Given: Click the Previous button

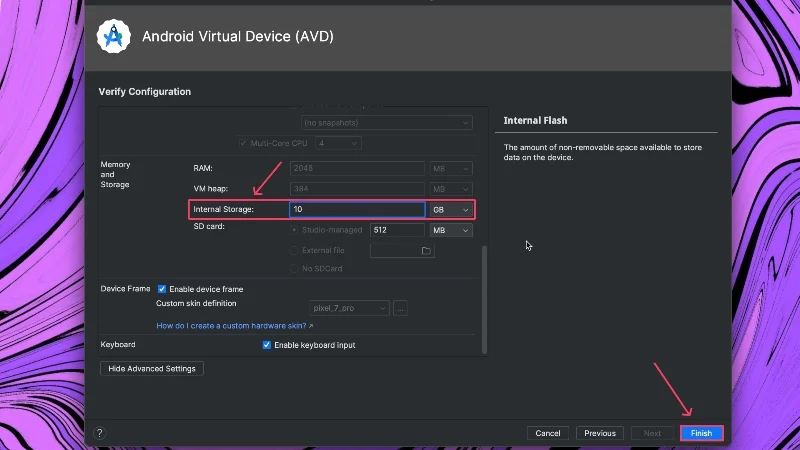Looking at the screenshot, I should click(x=600, y=433).
